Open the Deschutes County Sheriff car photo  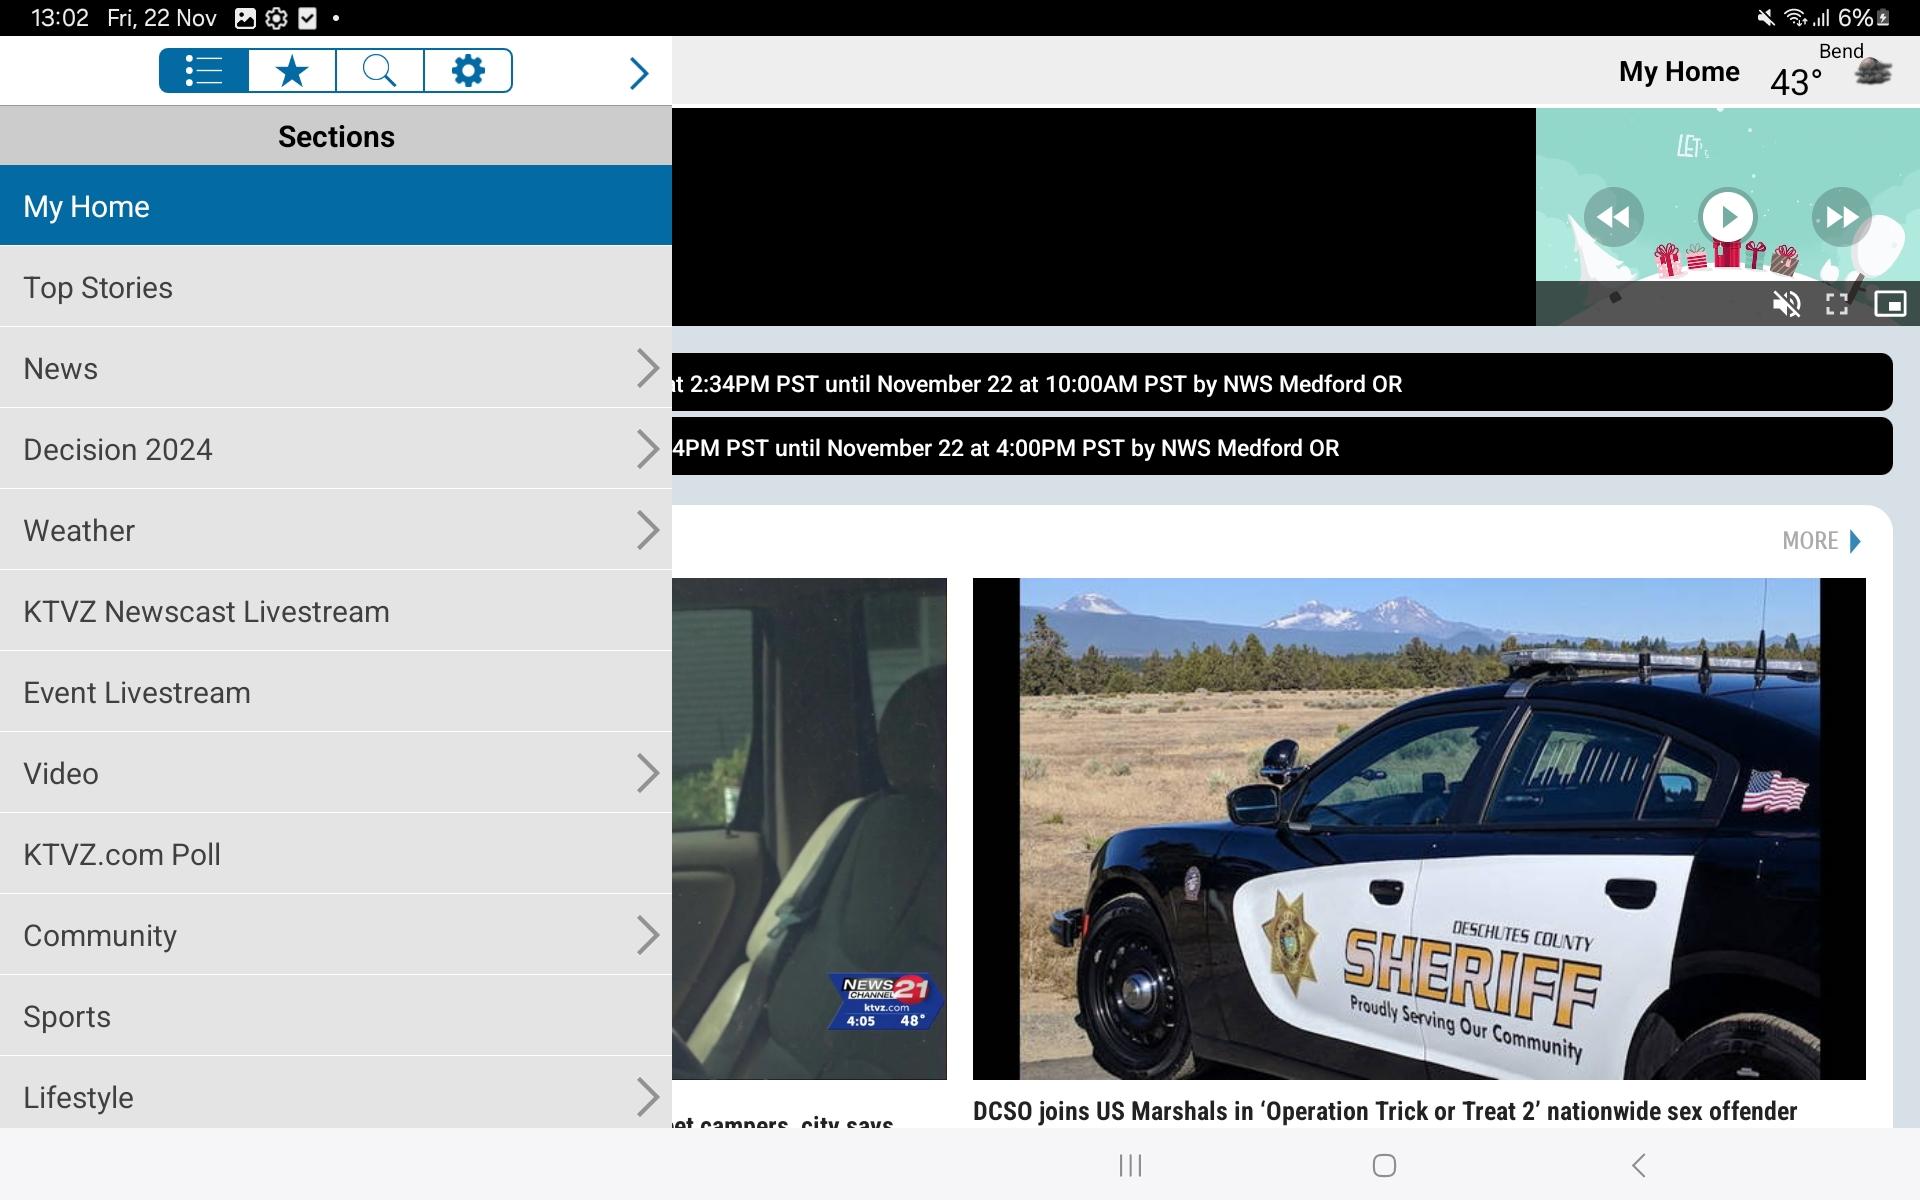1419,828
